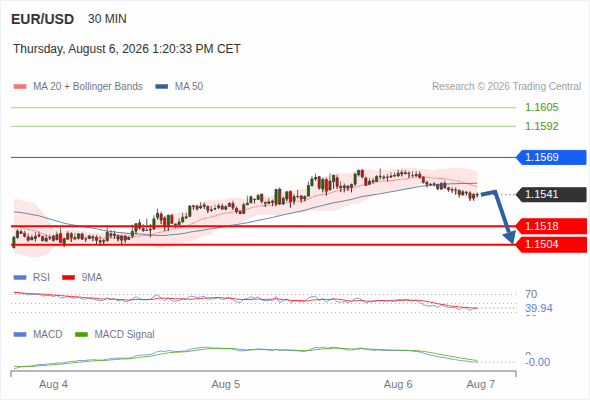Click the pink MA 20 legend swatch
The width and height of the screenshot is (590, 400).
[20, 87]
